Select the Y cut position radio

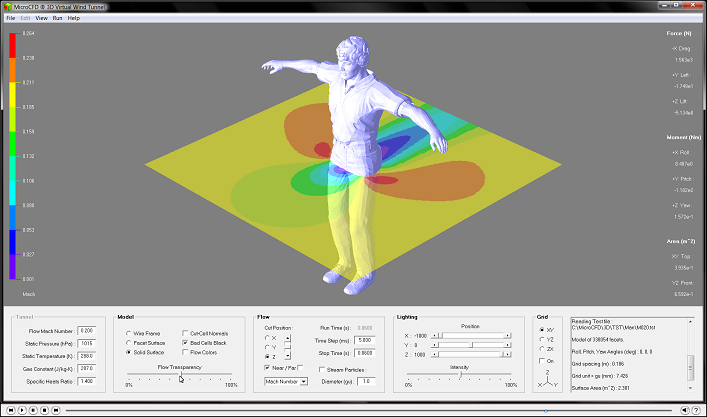point(267,347)
